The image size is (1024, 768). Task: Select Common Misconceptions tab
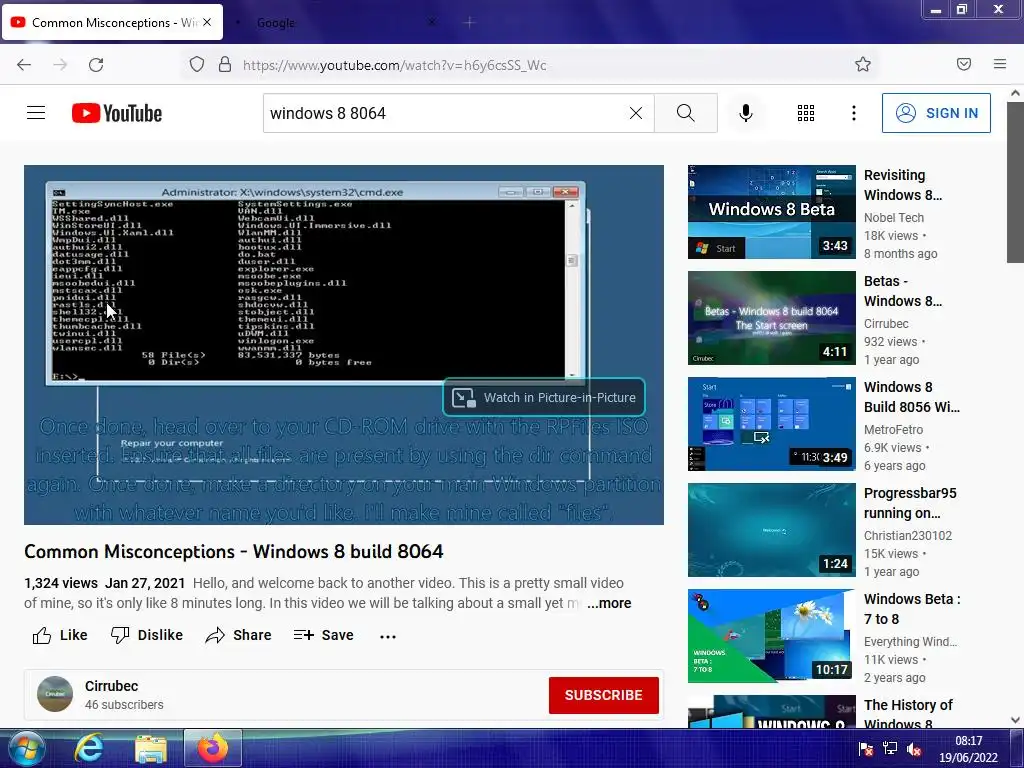coord(111,22)
